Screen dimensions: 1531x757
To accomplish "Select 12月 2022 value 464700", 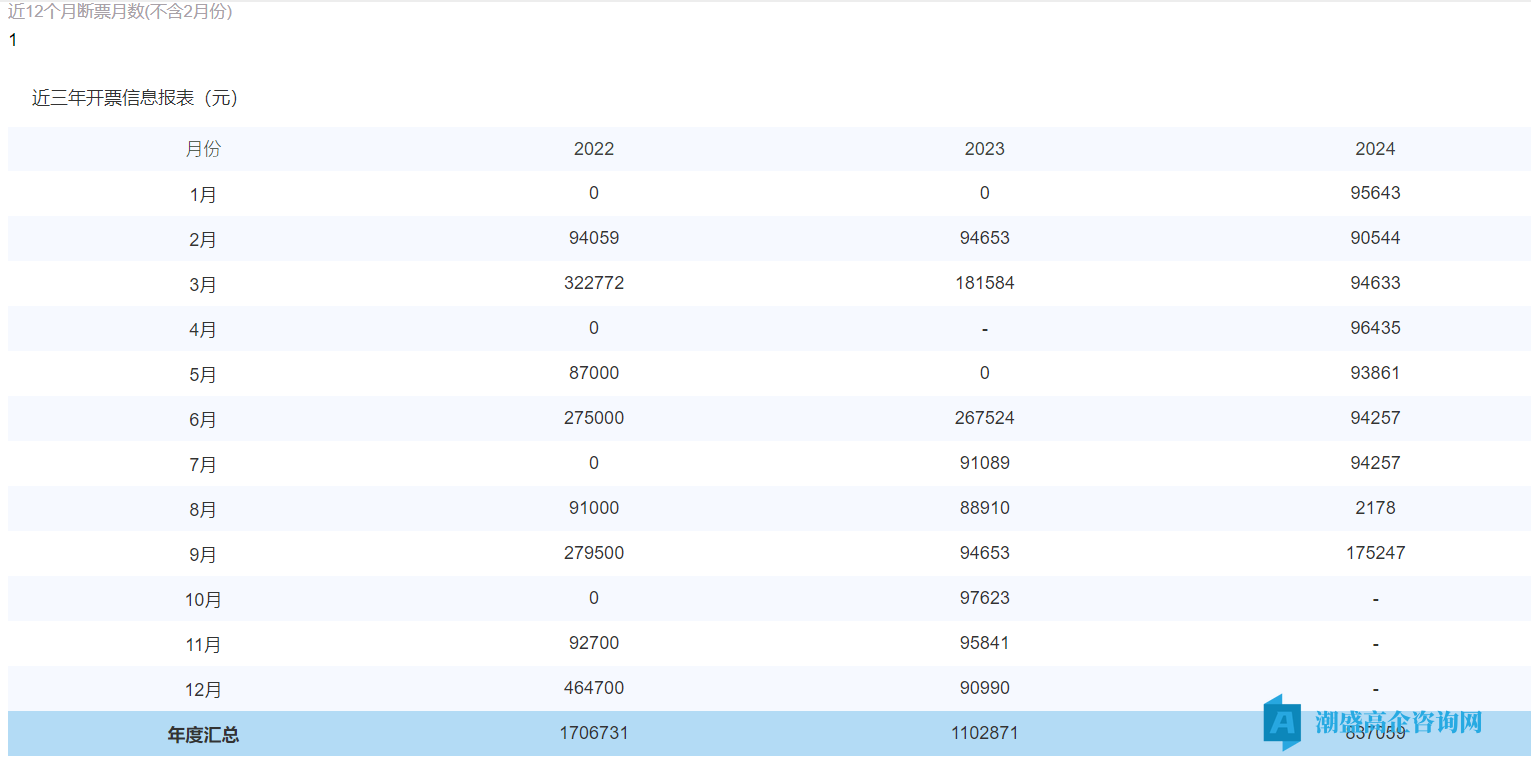I will pyautogui.click(x=594, y=688).
